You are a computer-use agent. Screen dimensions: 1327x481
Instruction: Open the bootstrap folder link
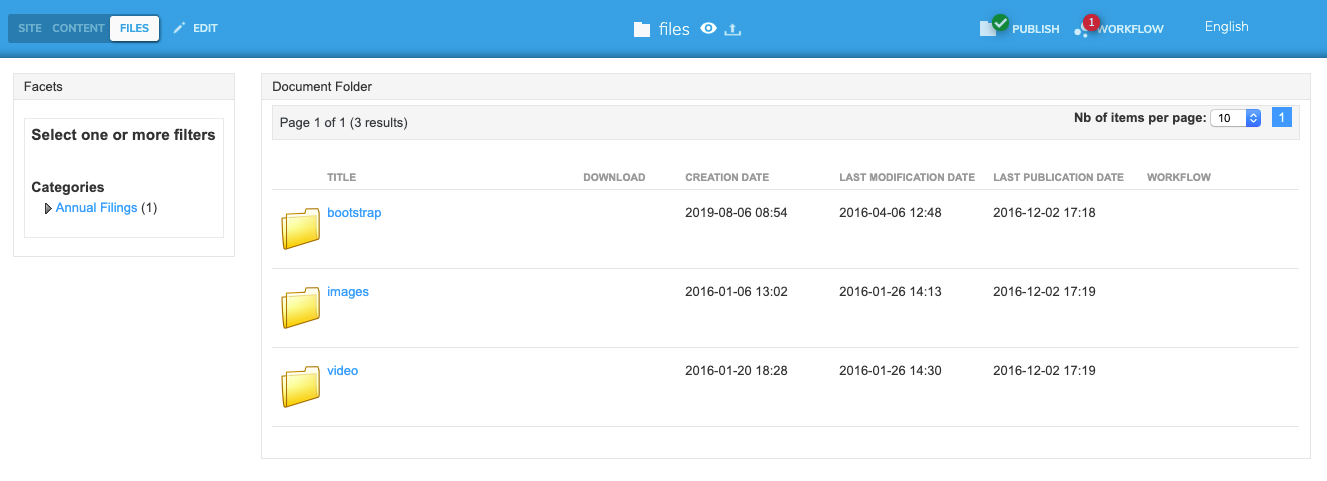[354, 213]
